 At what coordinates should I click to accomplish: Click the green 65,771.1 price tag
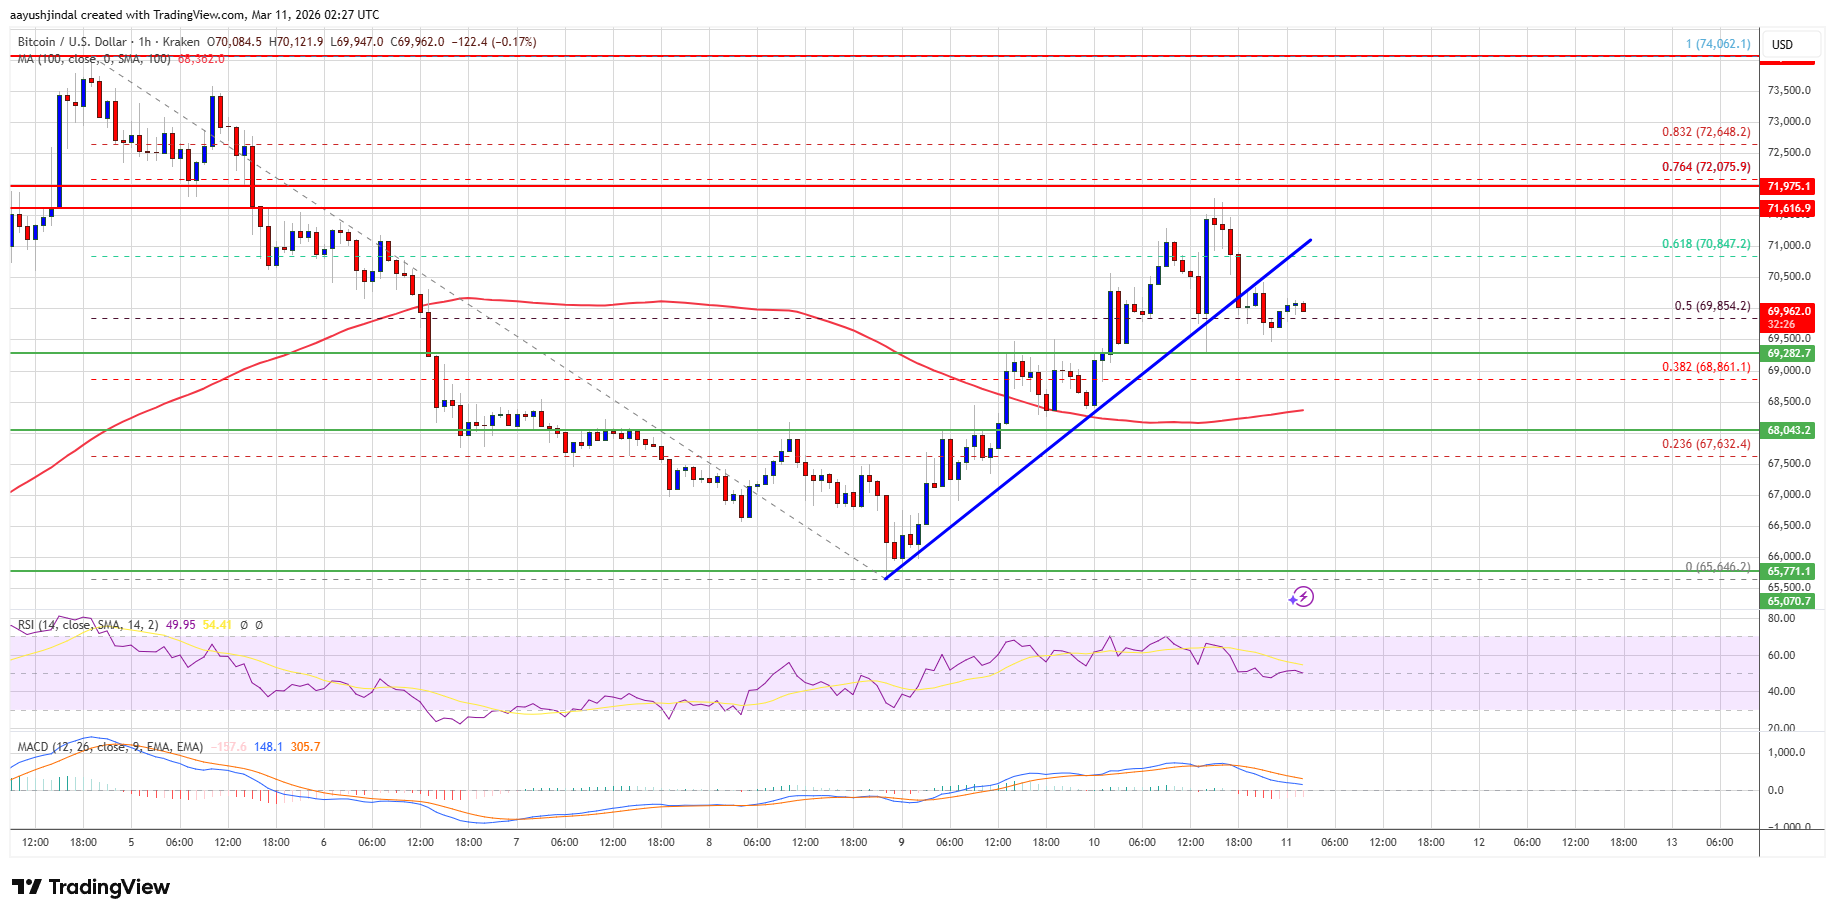1788,571
